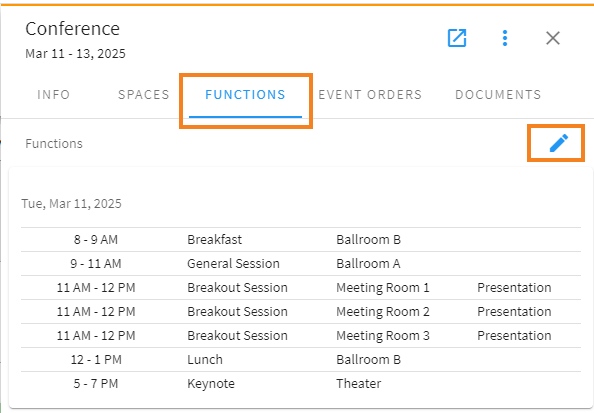
Task: Click the Lunch function in Ballroom B
Action: [301, 360]
